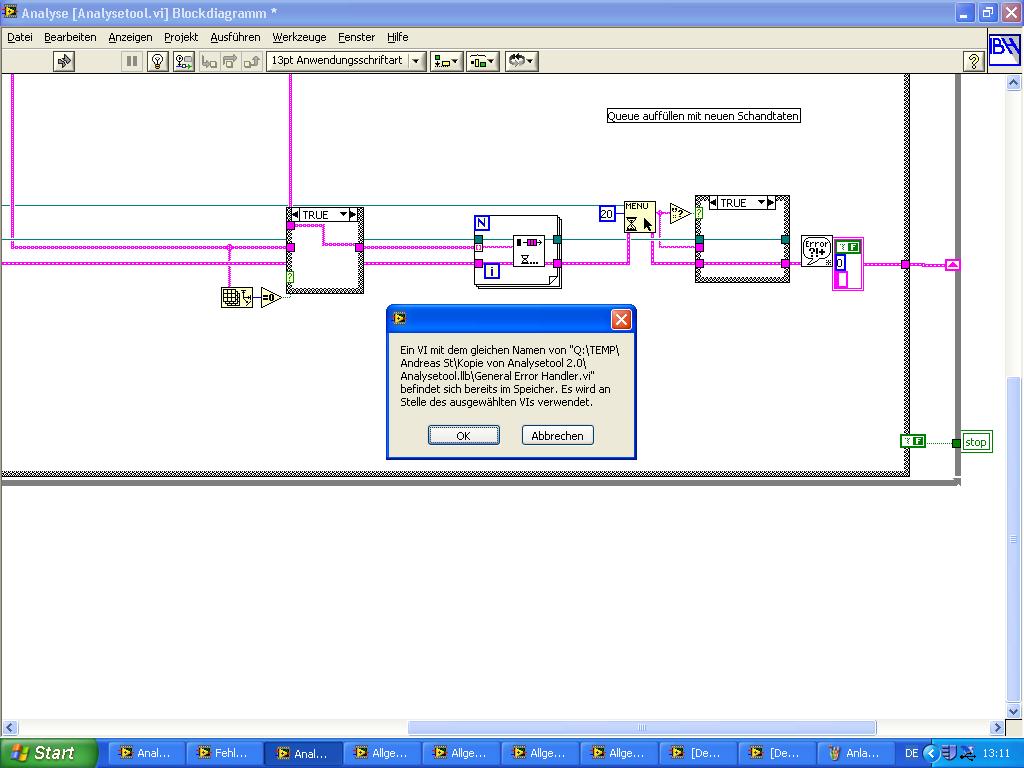Toggle the Pause execution button
This screenshot has width=1024, height=768.
131,61
